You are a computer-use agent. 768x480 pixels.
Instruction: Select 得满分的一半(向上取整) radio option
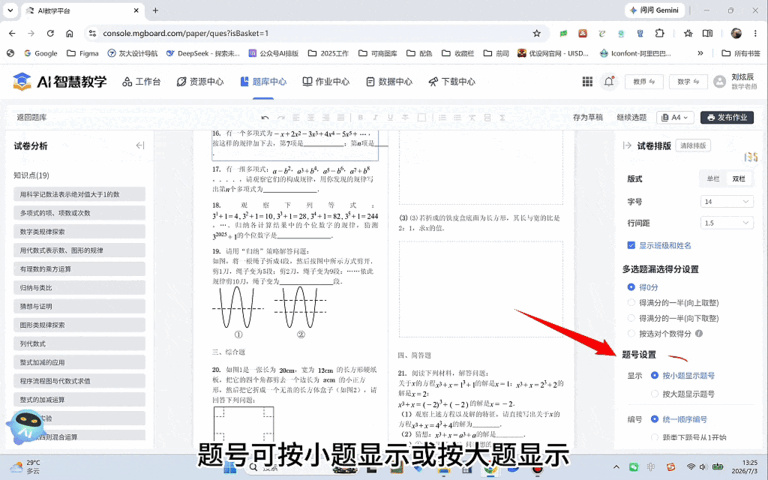click(x=631, y=303)
